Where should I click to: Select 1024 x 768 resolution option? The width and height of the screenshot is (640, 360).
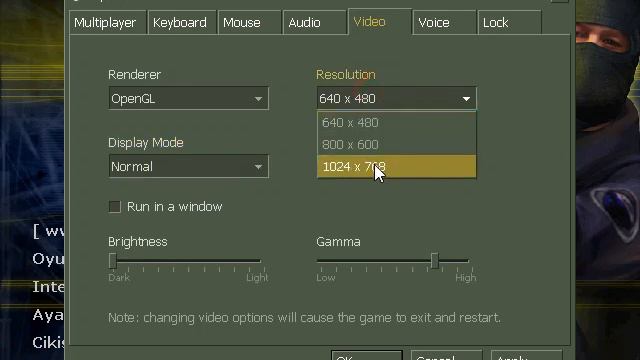tap(397, 167)
